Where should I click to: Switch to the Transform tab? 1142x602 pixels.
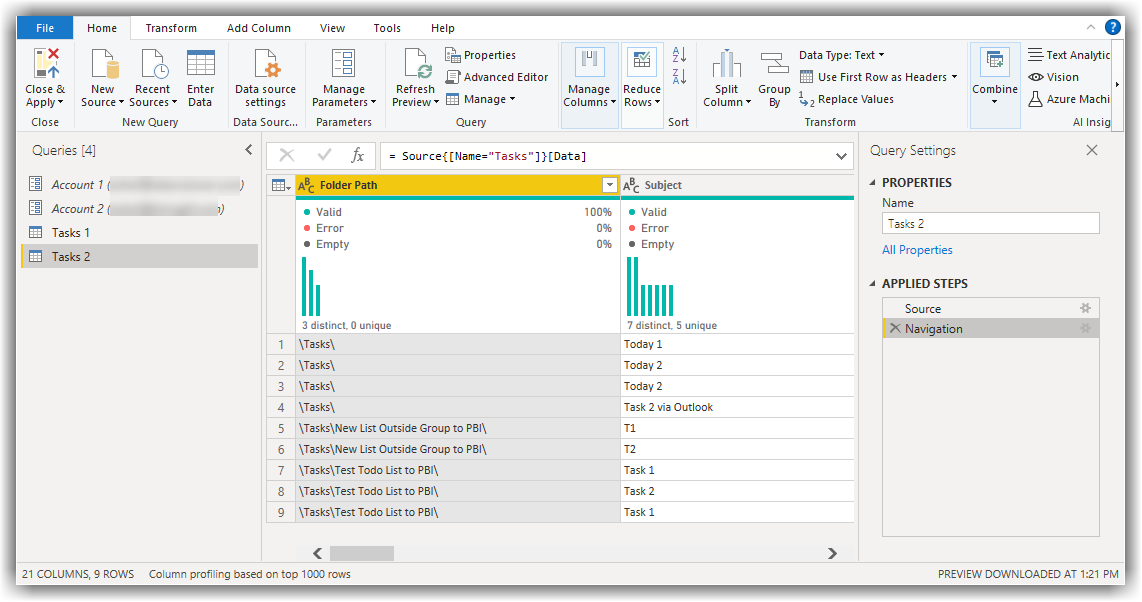tap(171, 28)
